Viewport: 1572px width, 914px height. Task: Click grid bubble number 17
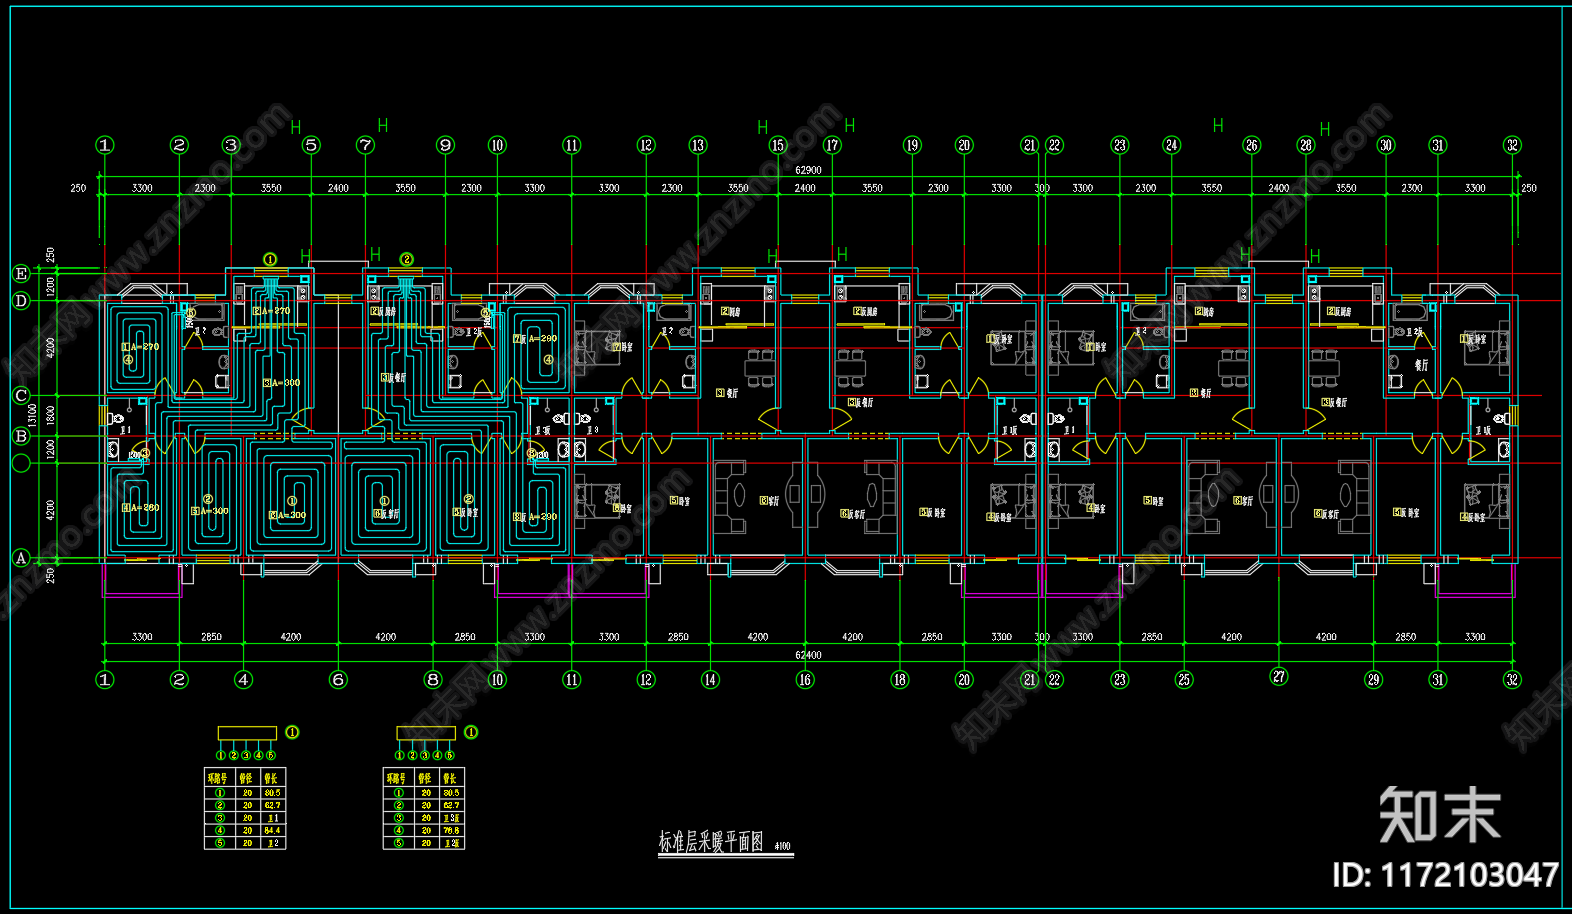tap(832, 145)
